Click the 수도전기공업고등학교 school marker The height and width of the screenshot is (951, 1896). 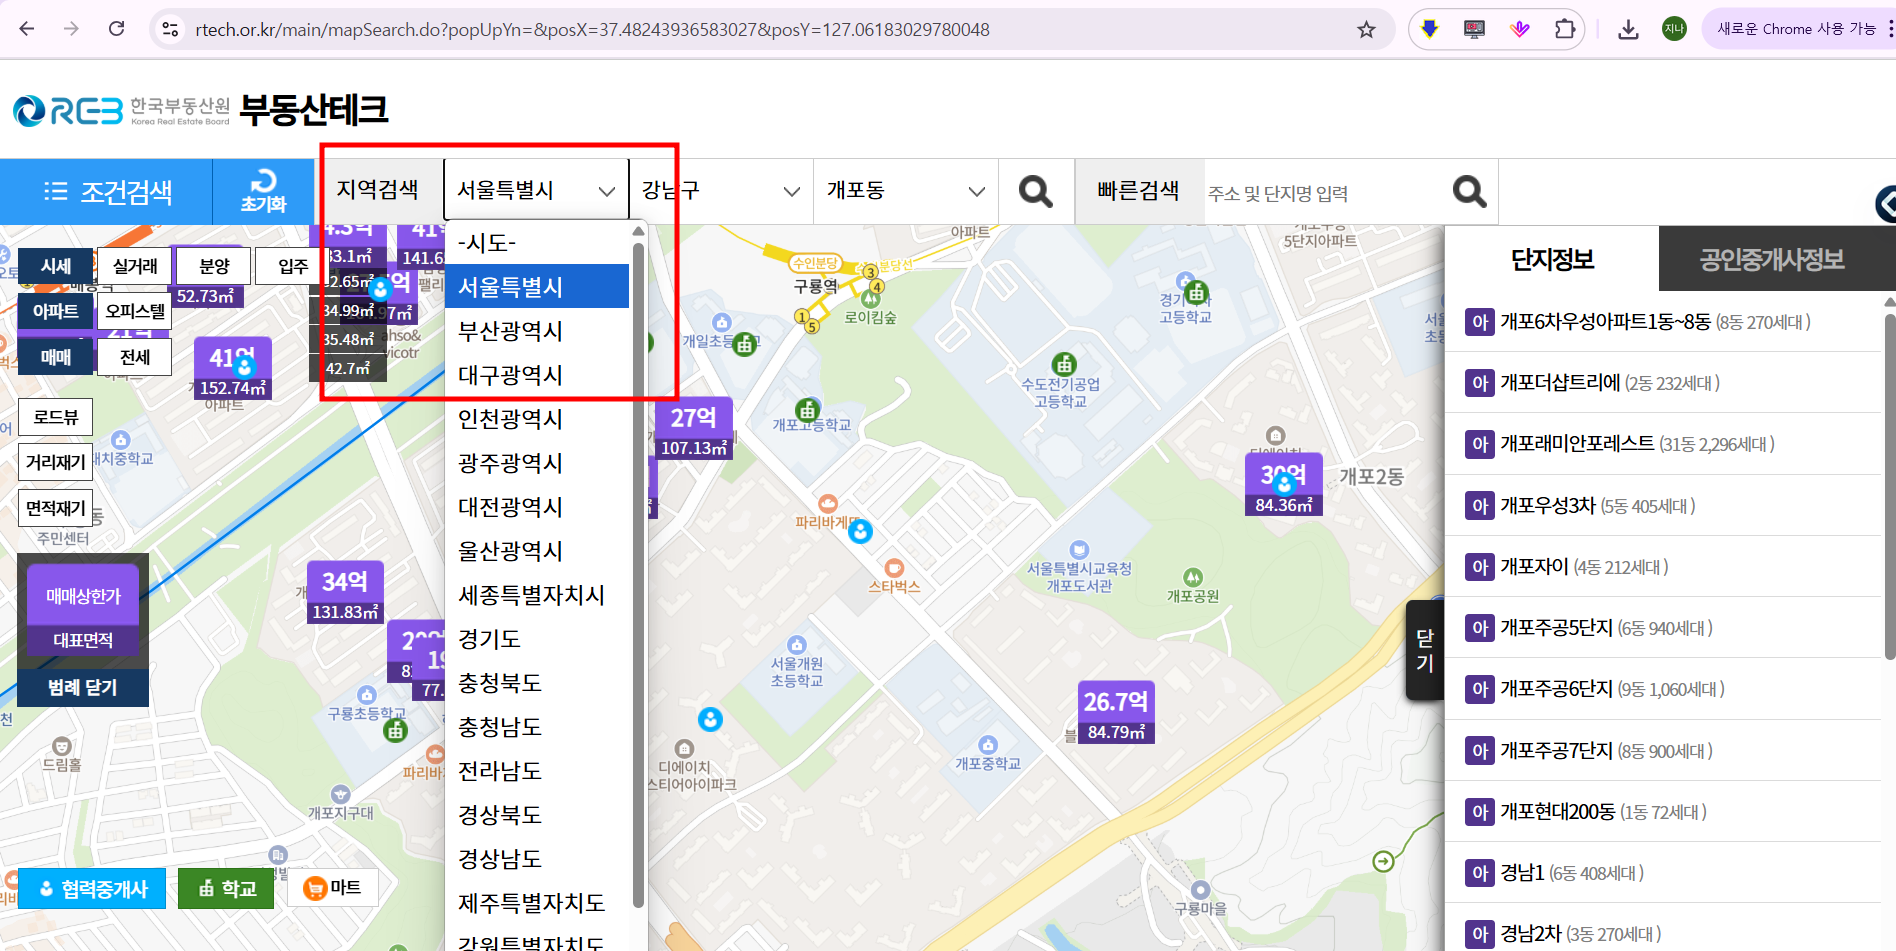1064,364
